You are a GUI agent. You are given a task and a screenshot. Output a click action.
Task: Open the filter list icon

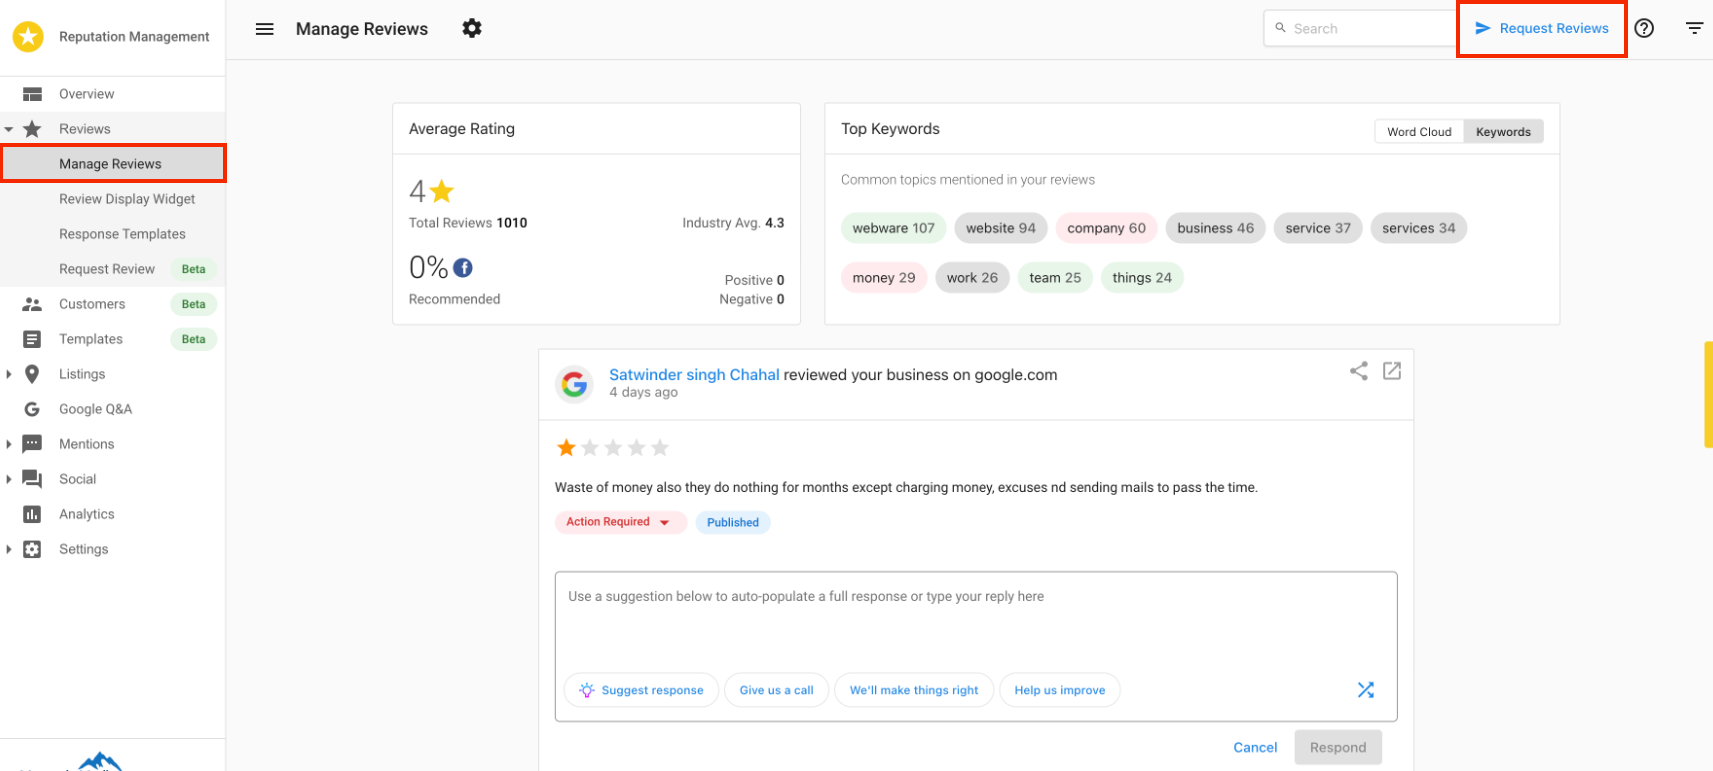[1694, 28]
